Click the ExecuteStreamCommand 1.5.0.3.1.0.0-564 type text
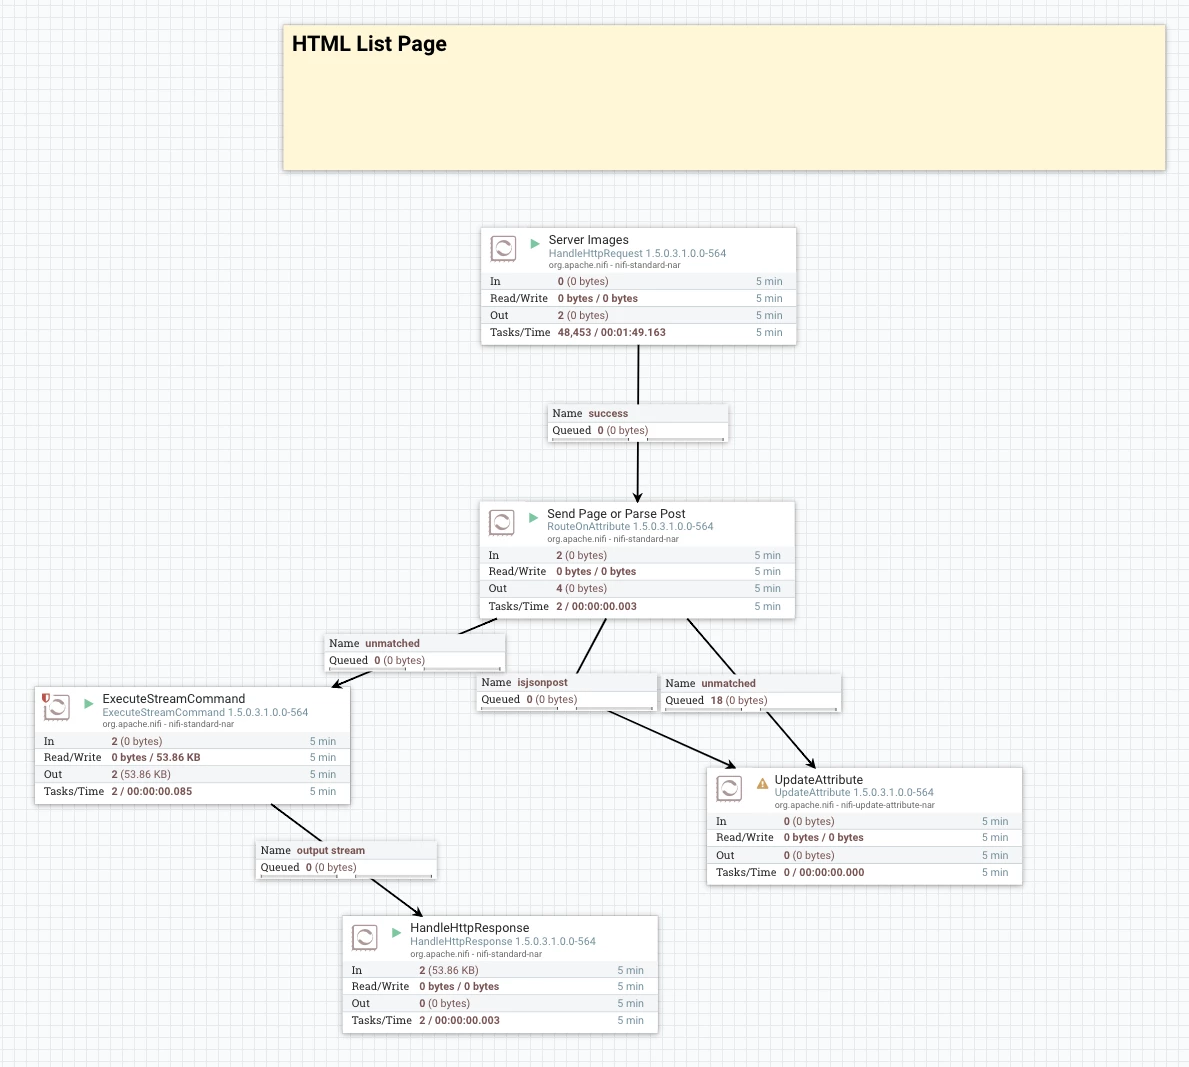1189x1067 pixels. 205,712
